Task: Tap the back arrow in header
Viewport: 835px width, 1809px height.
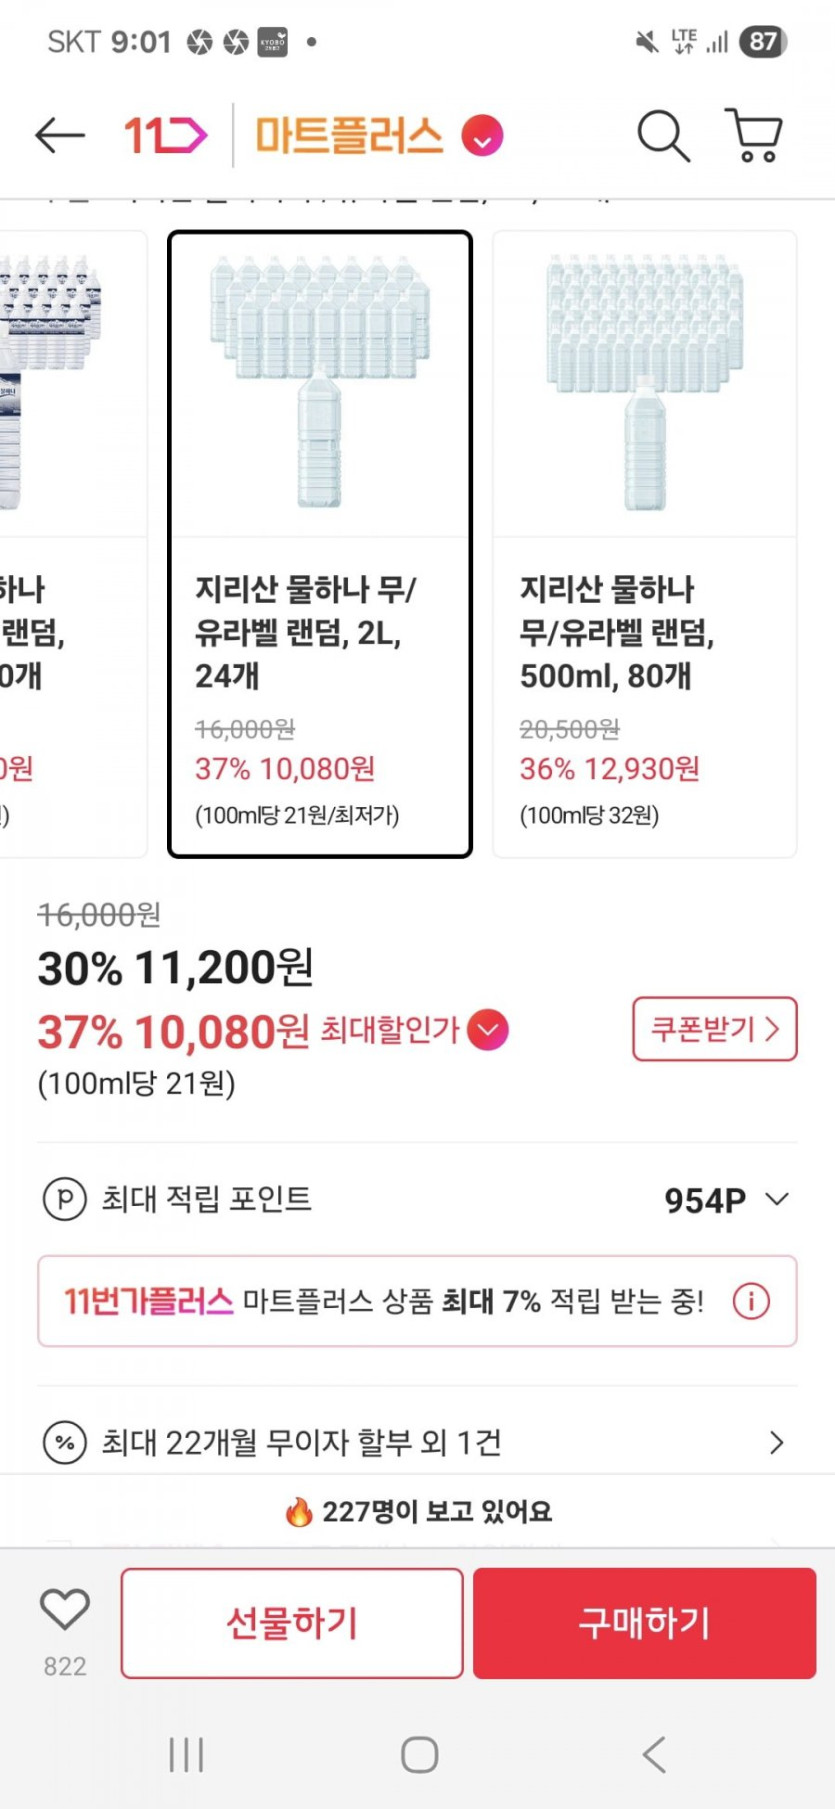Action: tap(59, 135)
